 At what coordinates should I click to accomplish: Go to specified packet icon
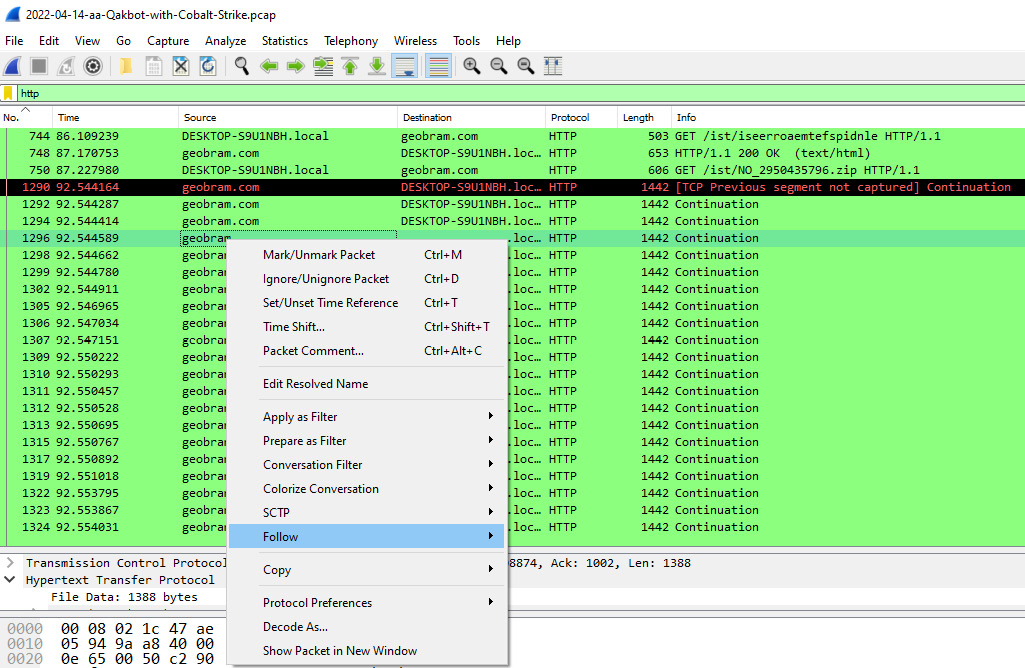click(323, 66)
